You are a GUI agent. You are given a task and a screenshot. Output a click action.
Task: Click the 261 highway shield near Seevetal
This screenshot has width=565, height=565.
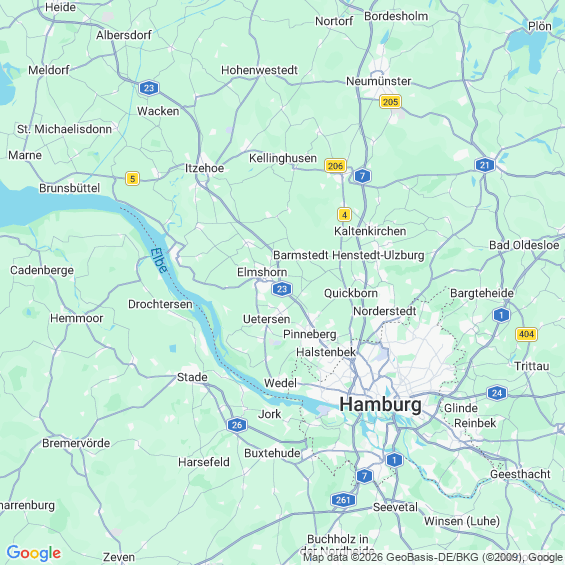[x=343, y=500]
